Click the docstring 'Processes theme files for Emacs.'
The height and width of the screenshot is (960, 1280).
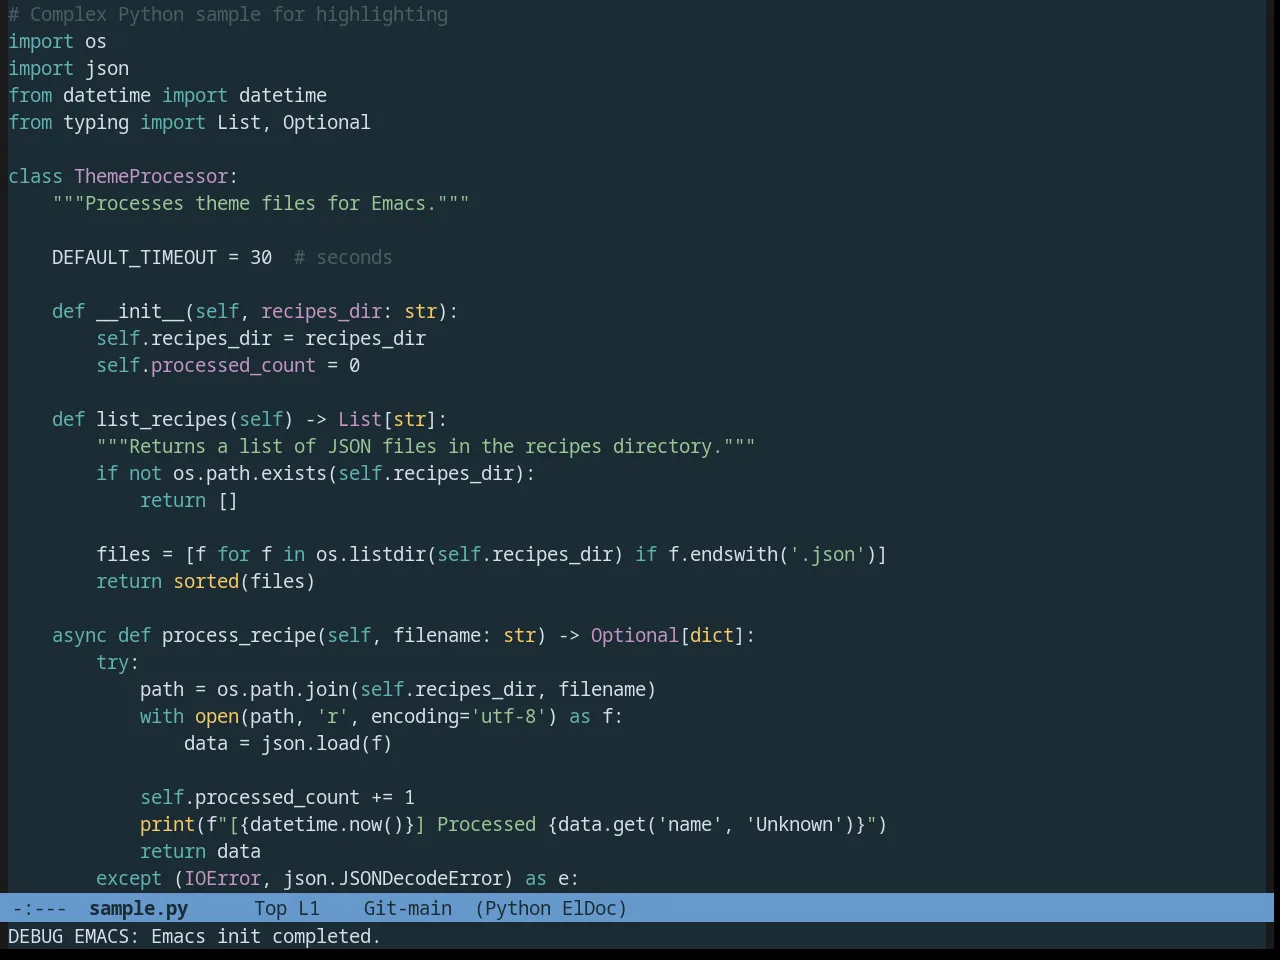point(260,203)
